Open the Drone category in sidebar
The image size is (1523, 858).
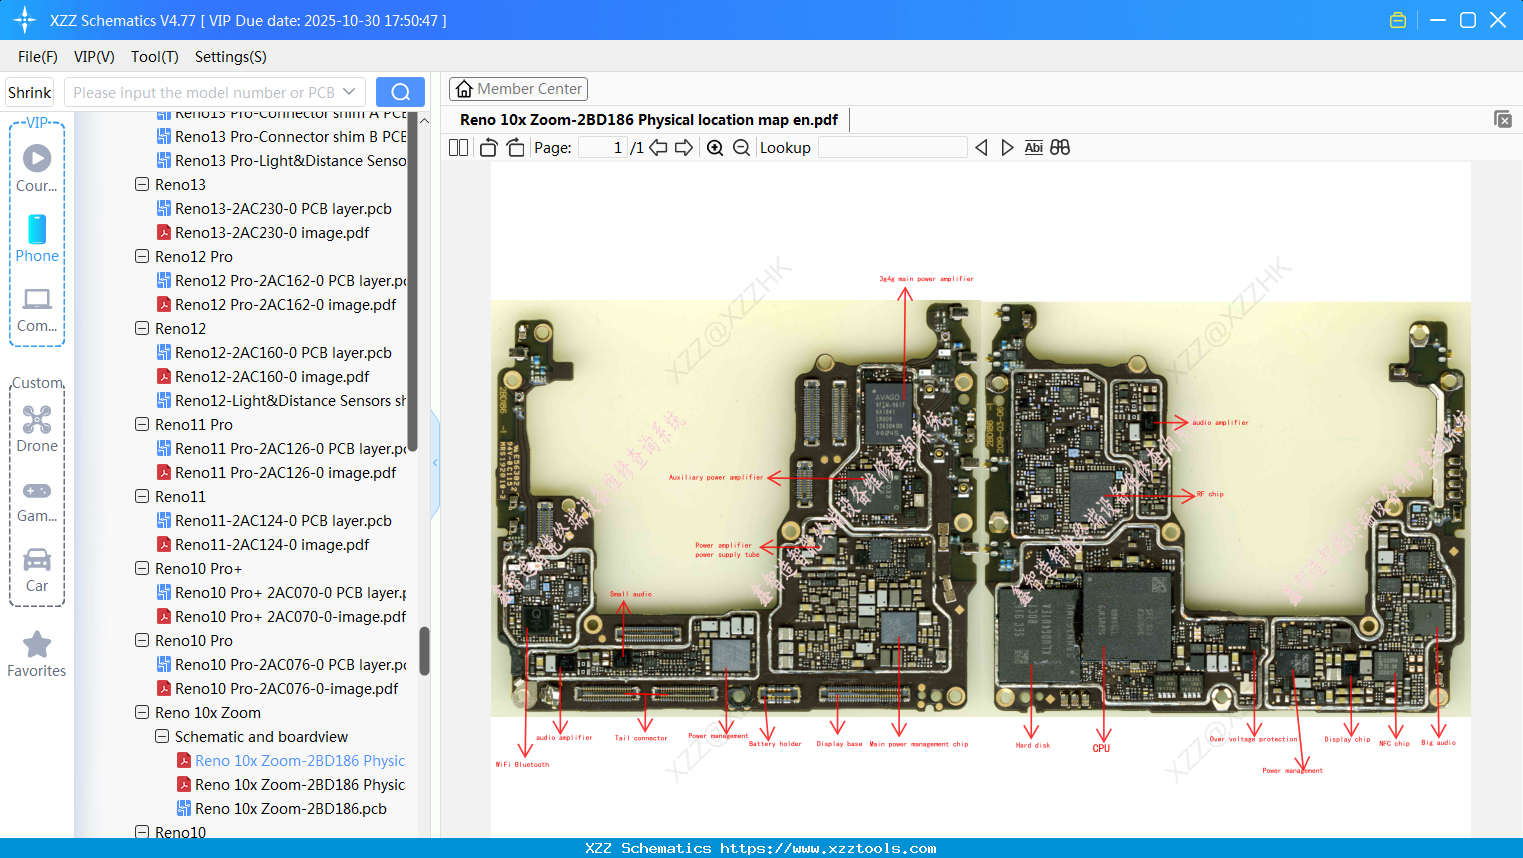pyautogui.click(x=37, y=429)
